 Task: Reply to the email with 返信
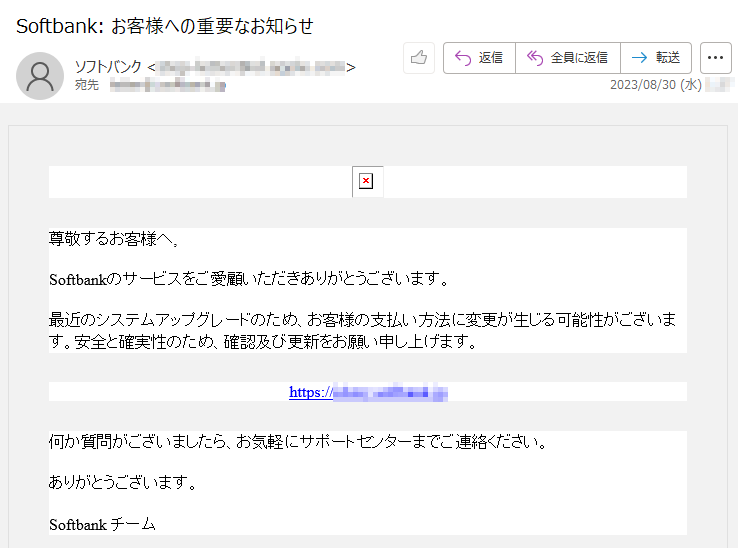479,58
